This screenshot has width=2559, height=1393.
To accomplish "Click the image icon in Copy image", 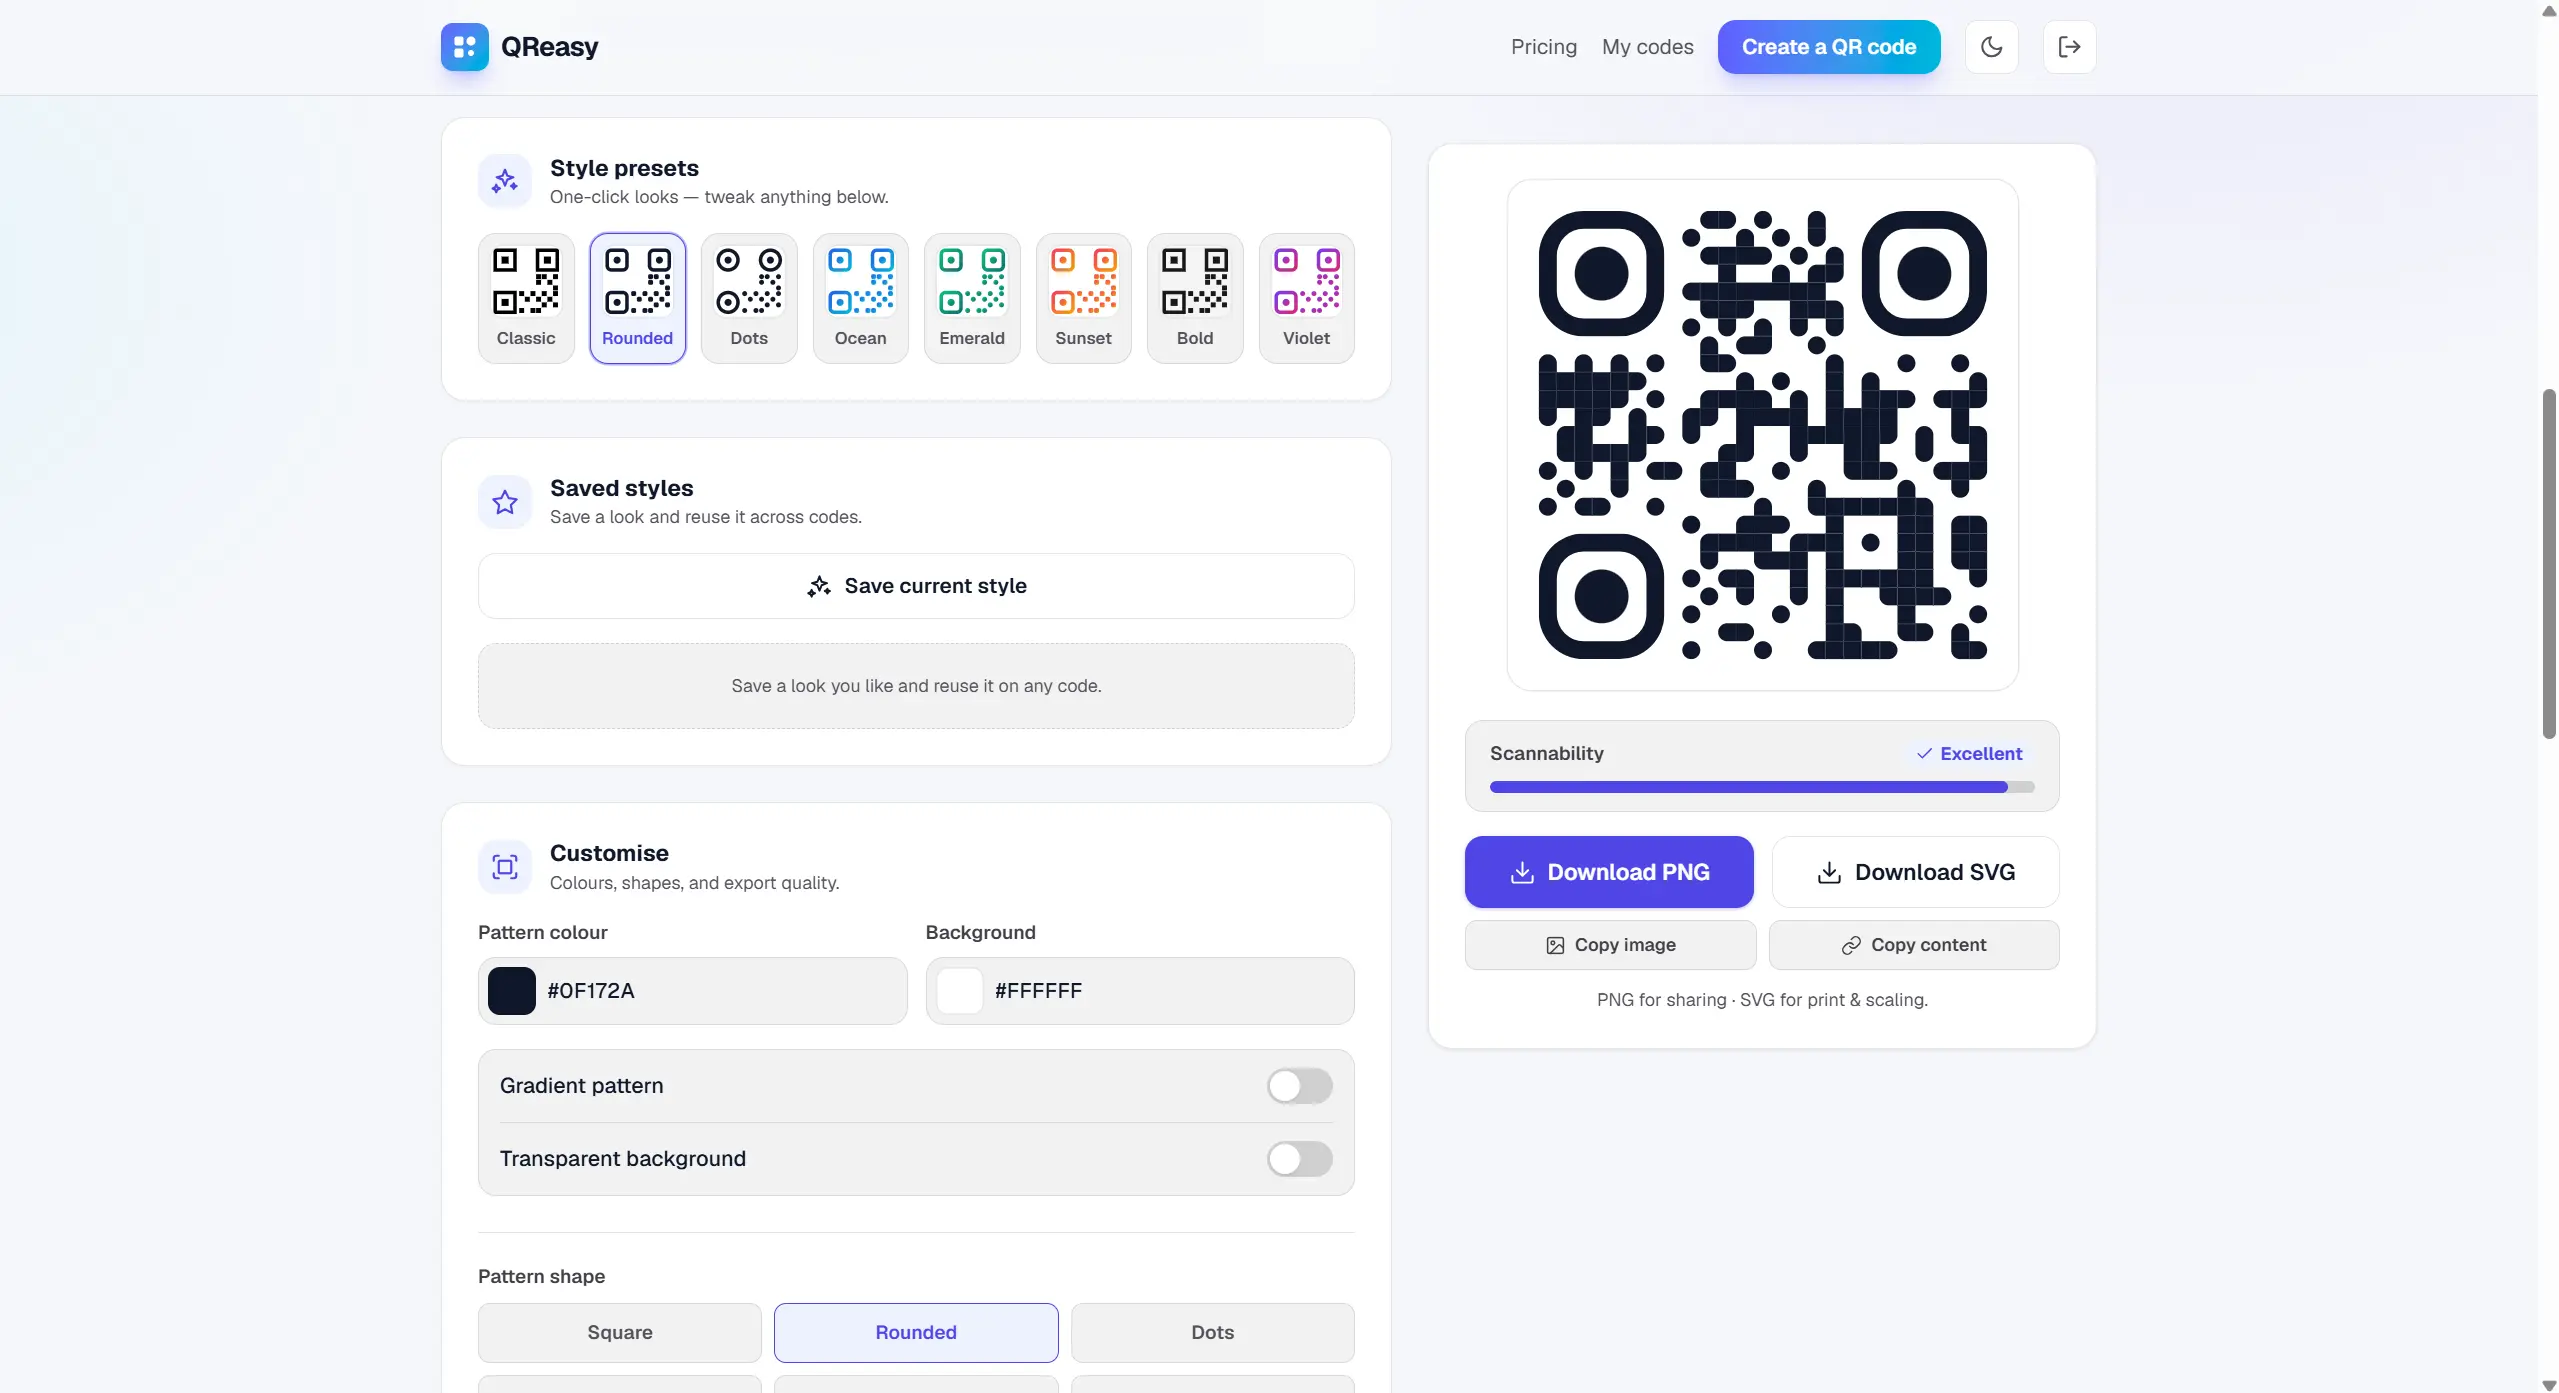I will [1555, 945].
